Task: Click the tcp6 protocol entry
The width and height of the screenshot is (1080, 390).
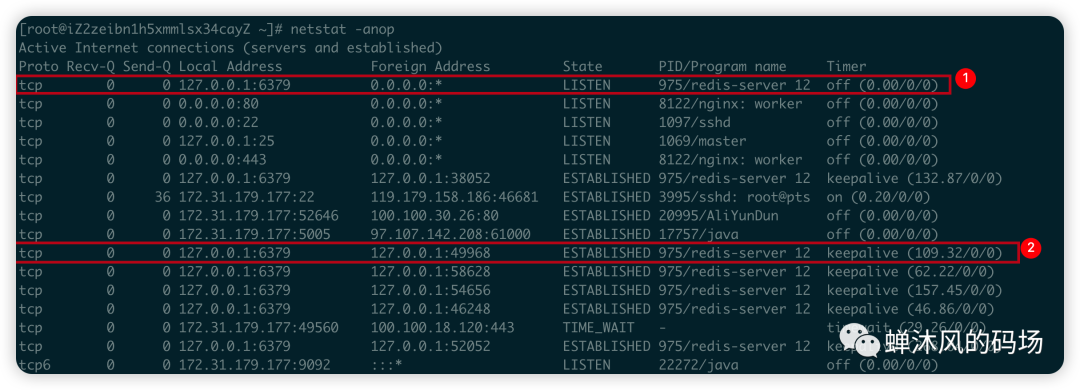Action: tap(34, 365)
